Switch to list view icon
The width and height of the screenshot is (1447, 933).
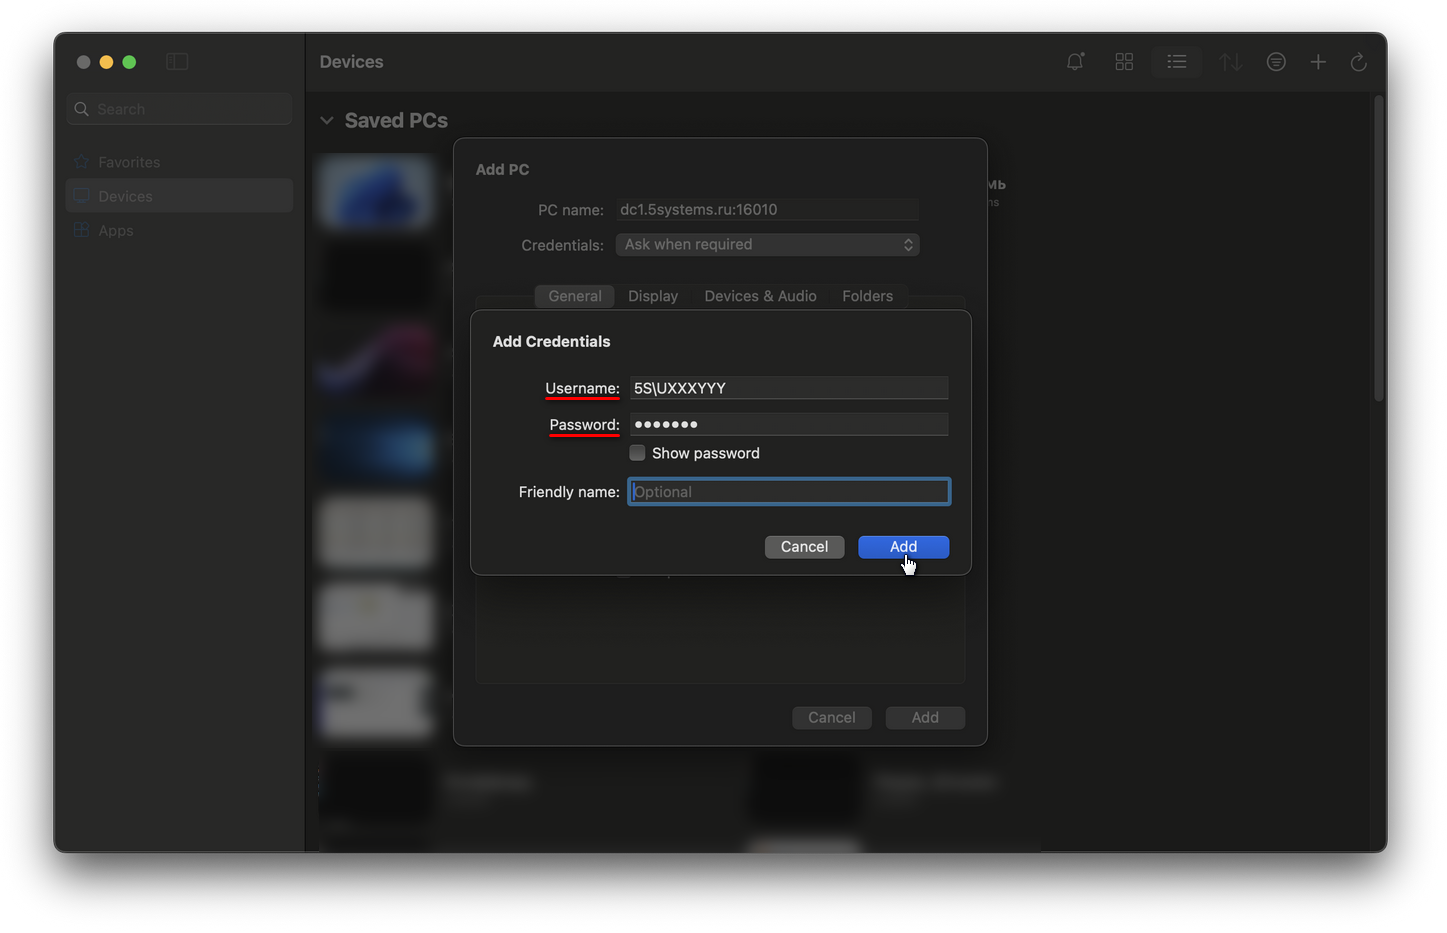pos(1177,62)
